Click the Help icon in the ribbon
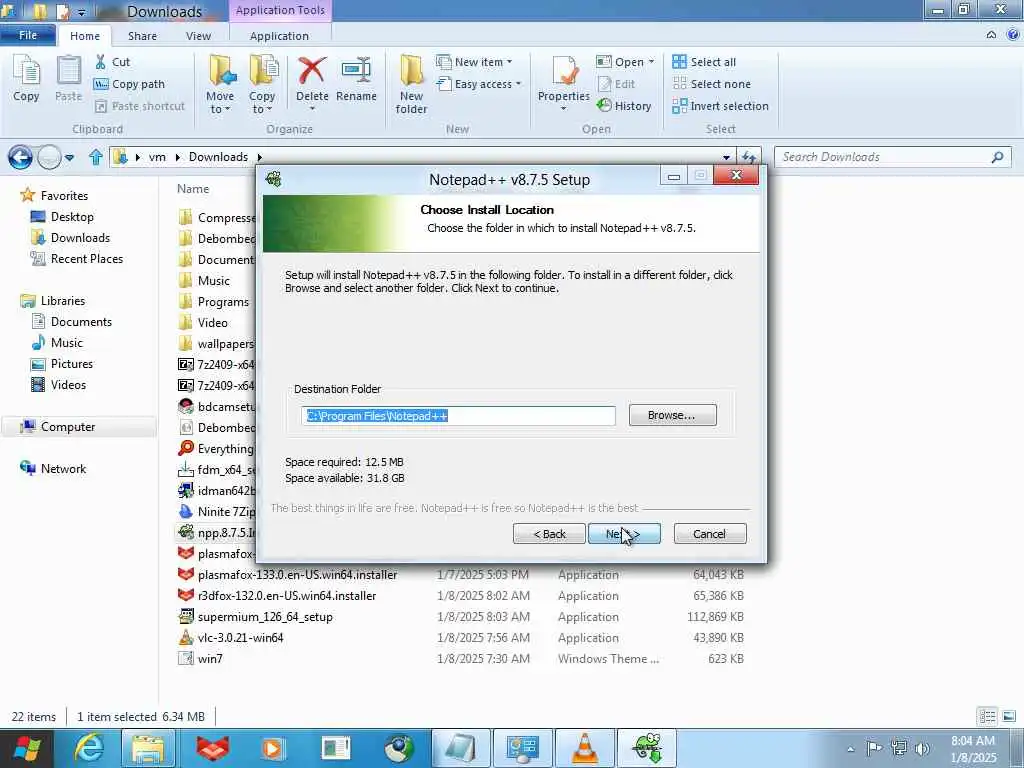Image resolution: width=1024 pixels, height=768 pixels. (x=1013, y=35)
